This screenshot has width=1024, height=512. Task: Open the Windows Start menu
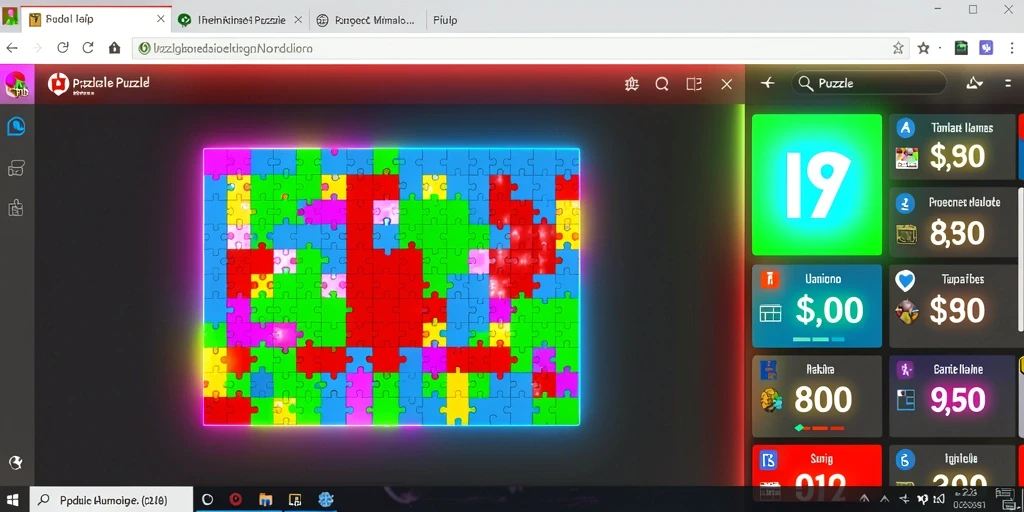pos(13,500)
